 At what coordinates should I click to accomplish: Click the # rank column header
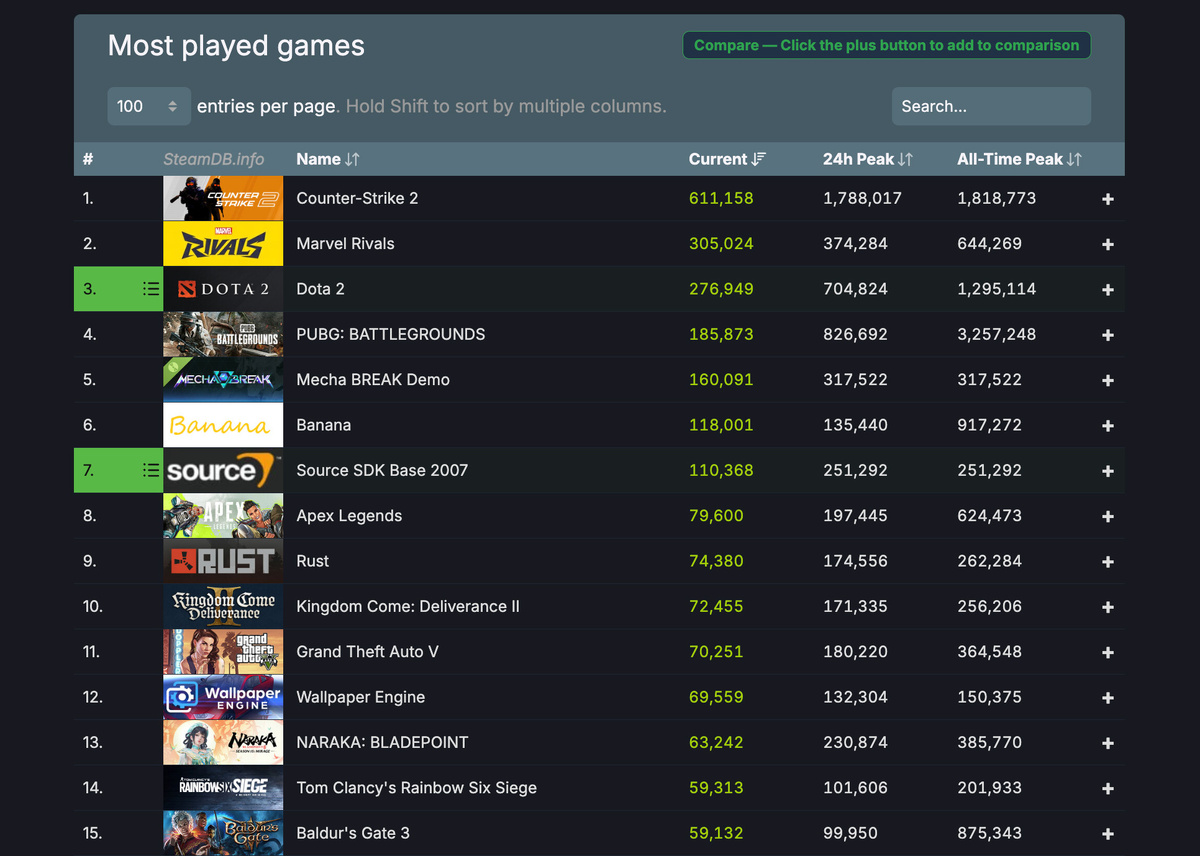click(x=88, y=159)
